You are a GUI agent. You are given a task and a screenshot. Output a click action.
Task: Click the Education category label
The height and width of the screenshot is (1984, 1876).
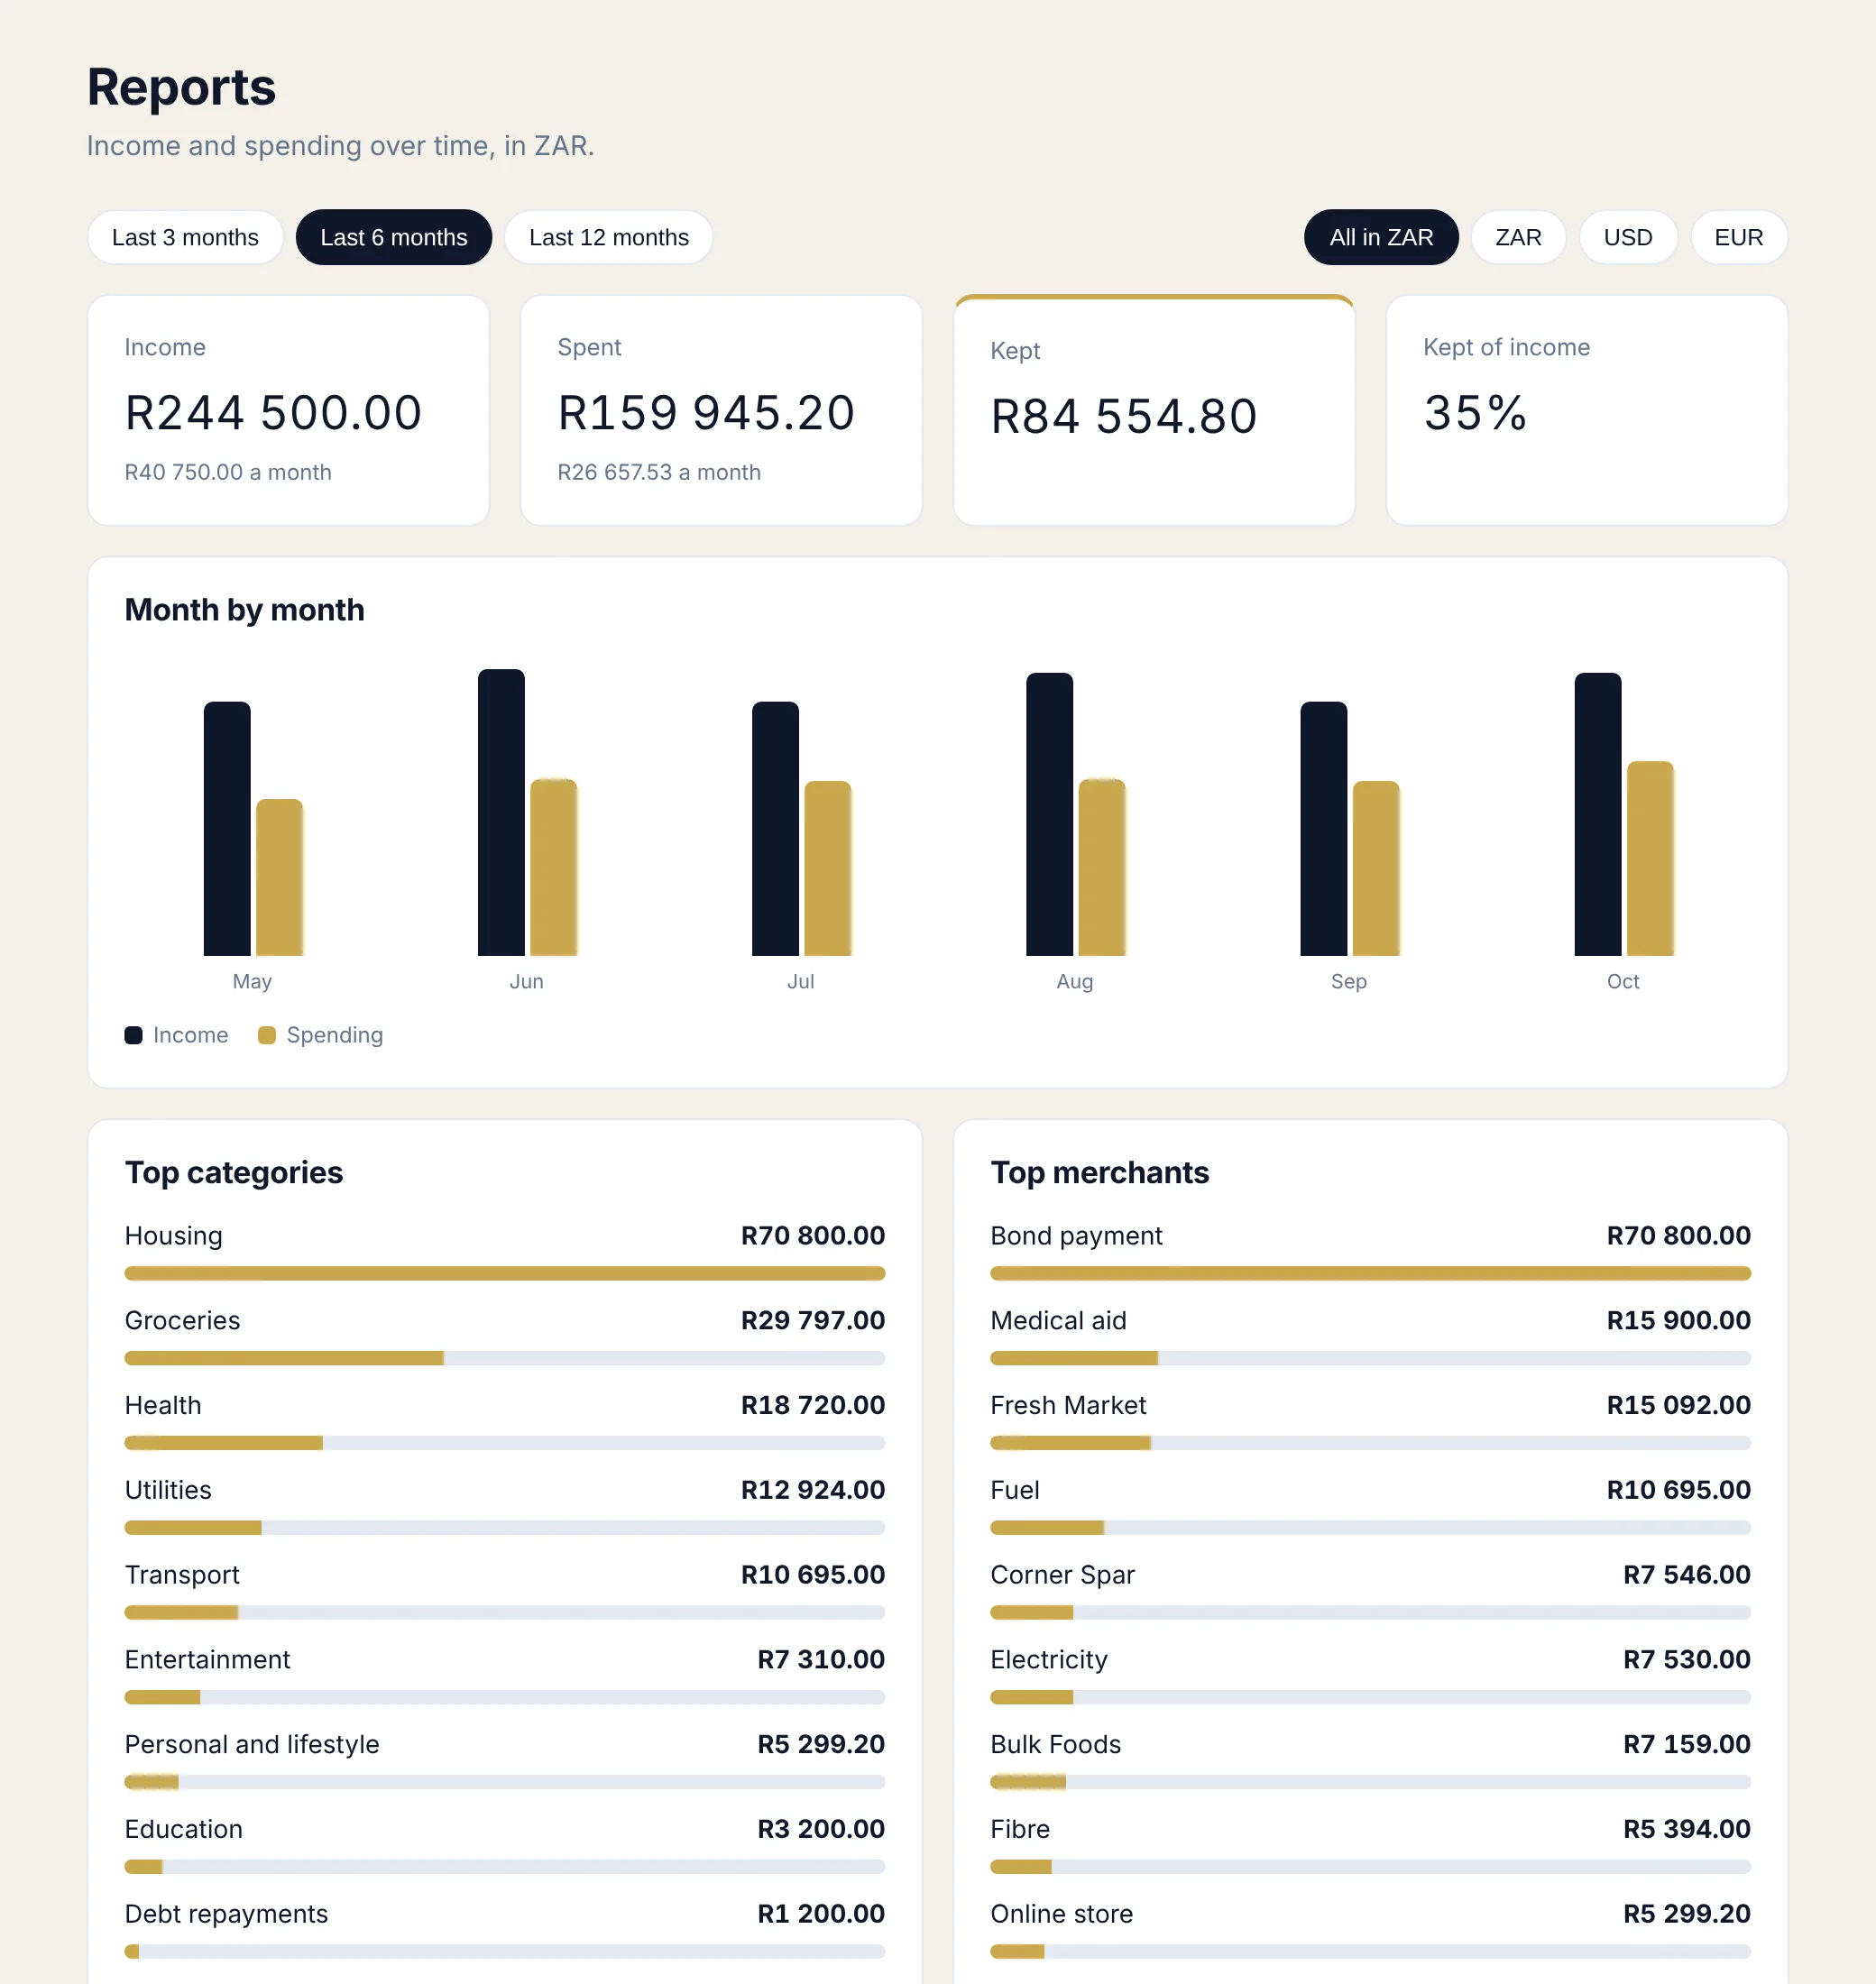tap(183, 1829)
